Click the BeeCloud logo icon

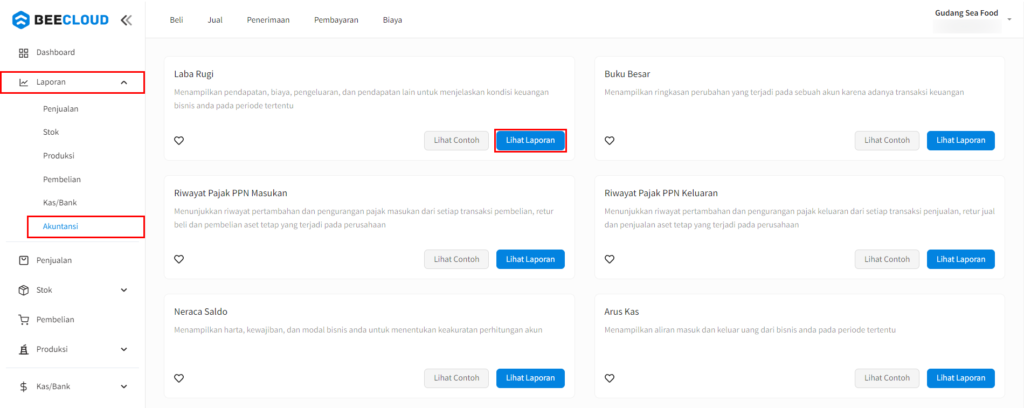click(x=21, y=19)
